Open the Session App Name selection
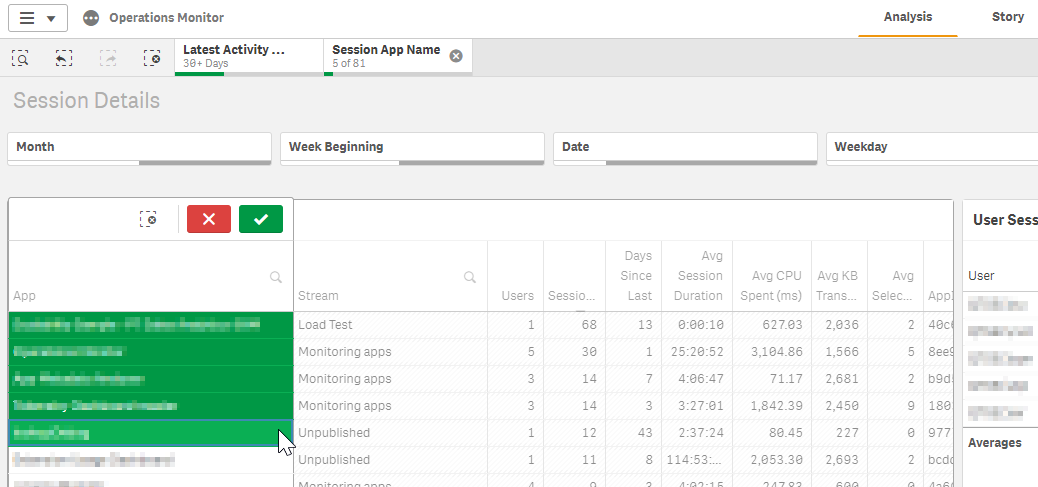This screenshot has width=1038, height=487. 386,56
